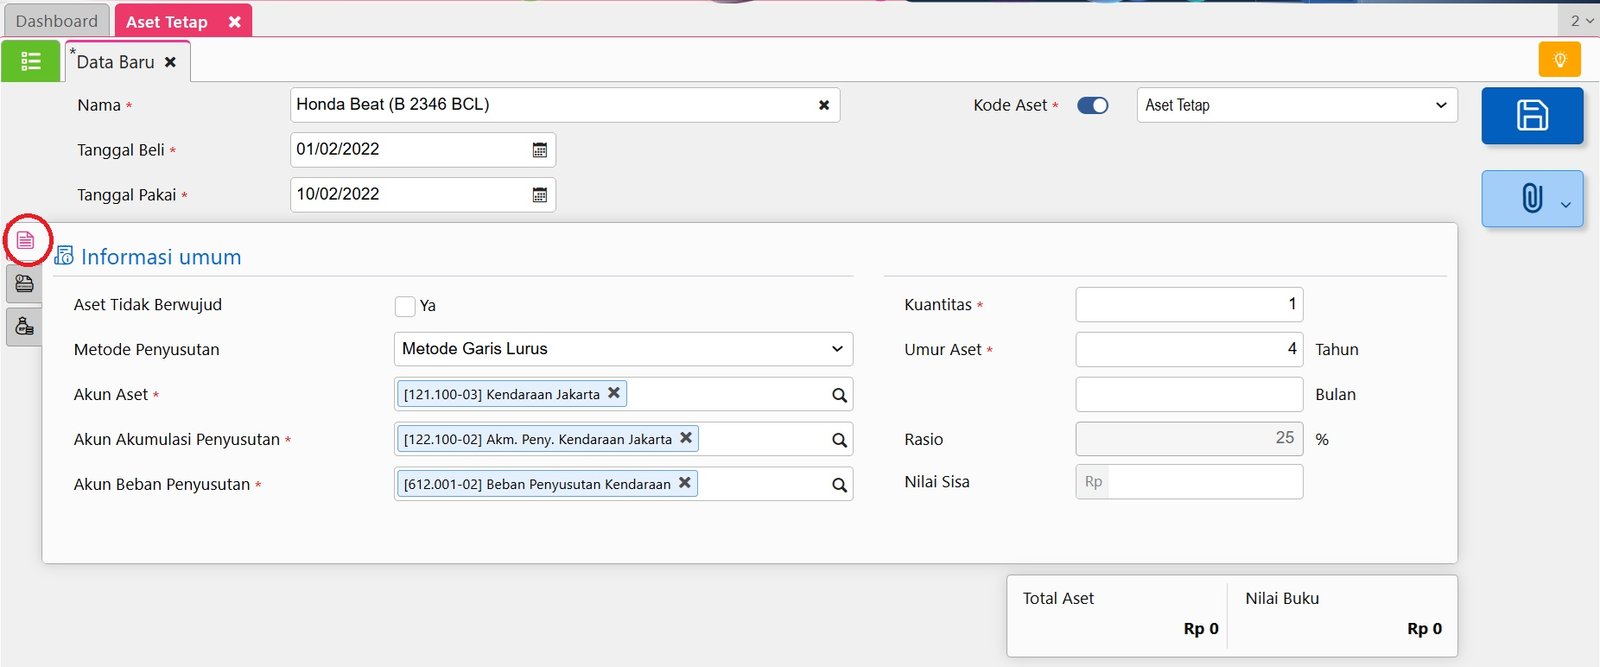Image resolution: width=1600 pixels, height=667 pixels.
Task: Switch to the Dashboard tab
Action: pyautogui.click(x=57, y=21)
